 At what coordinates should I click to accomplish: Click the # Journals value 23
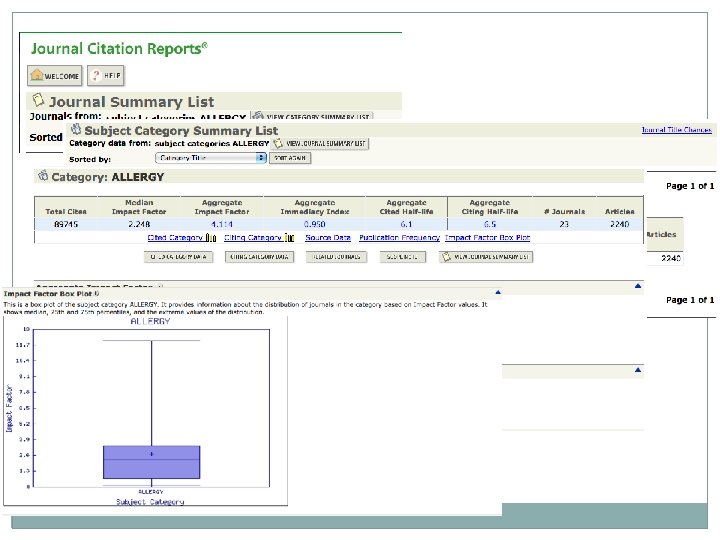click(564, 224)
